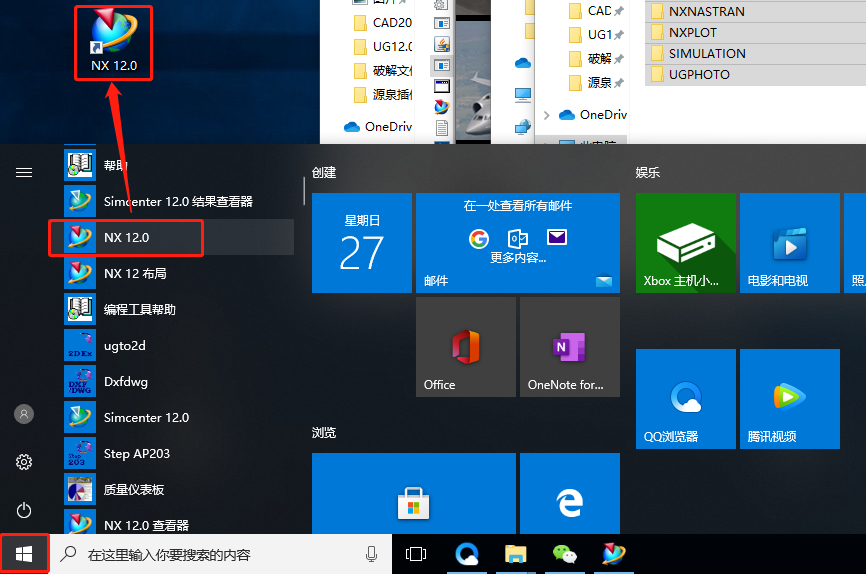Open Step AP203 app entry
866x574 pixels.
pos(171,454)
